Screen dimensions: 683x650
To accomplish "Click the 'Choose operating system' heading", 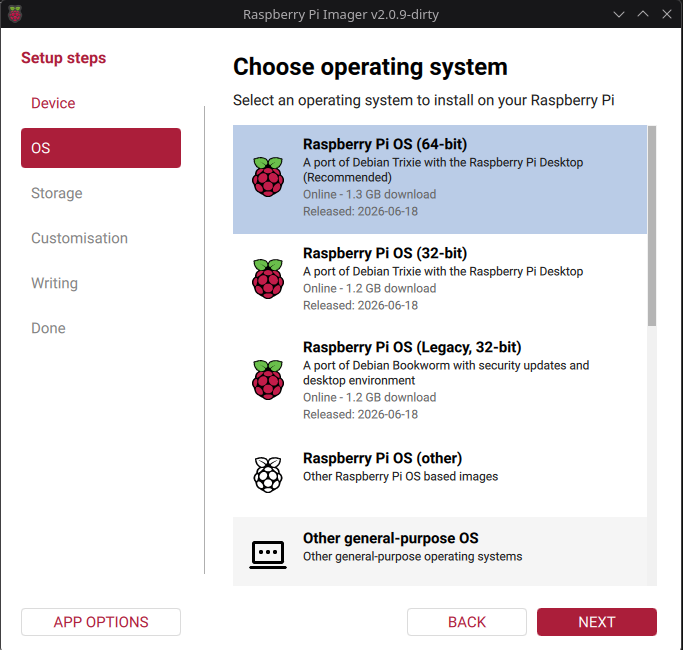I will click(370, 67).
